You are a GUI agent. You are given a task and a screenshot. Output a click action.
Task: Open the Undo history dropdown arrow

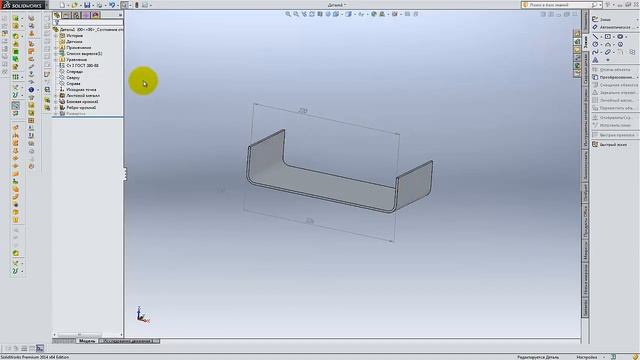point(118,5)
